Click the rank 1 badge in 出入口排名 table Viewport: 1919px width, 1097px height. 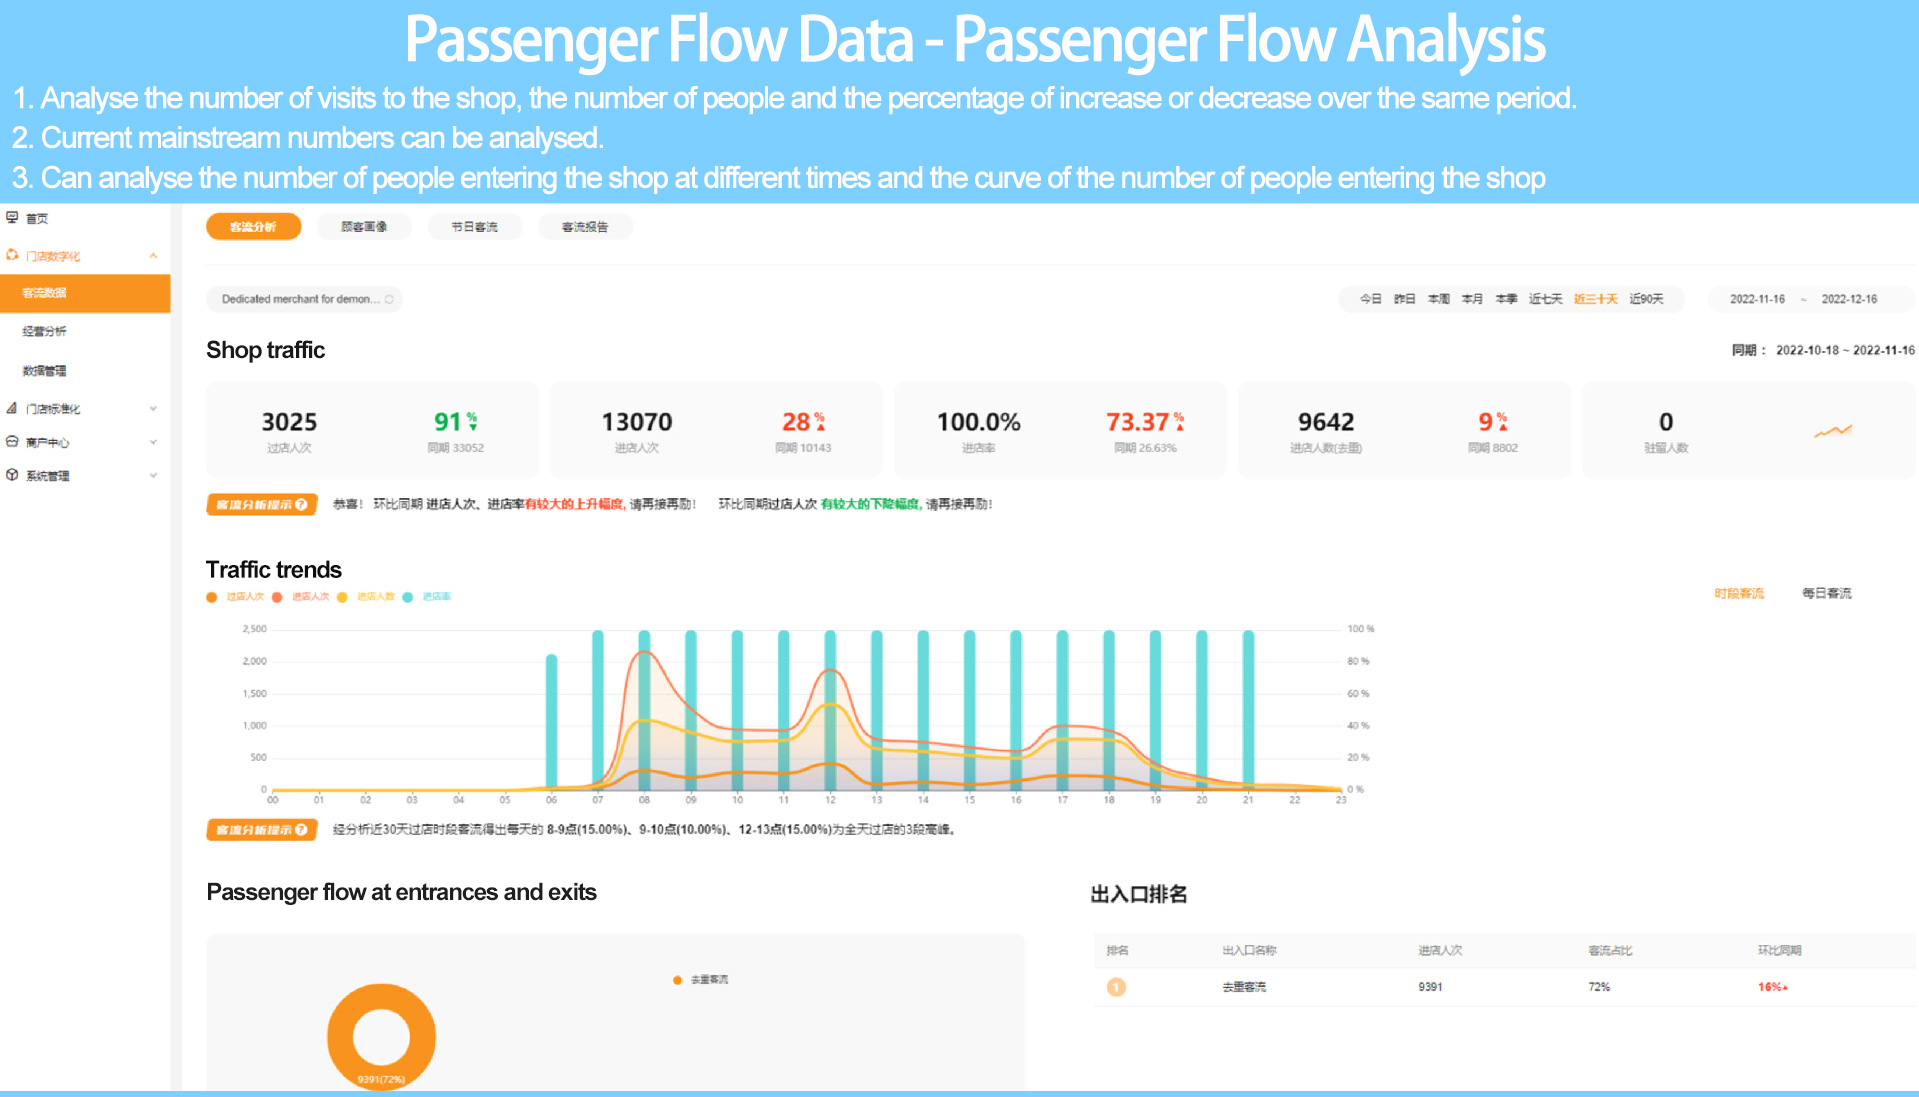pos(1116,987)
